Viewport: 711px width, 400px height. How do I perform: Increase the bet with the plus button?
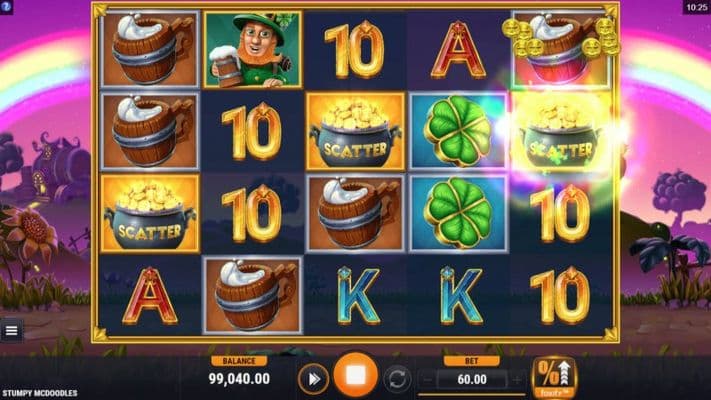click(x=516, y=379)
